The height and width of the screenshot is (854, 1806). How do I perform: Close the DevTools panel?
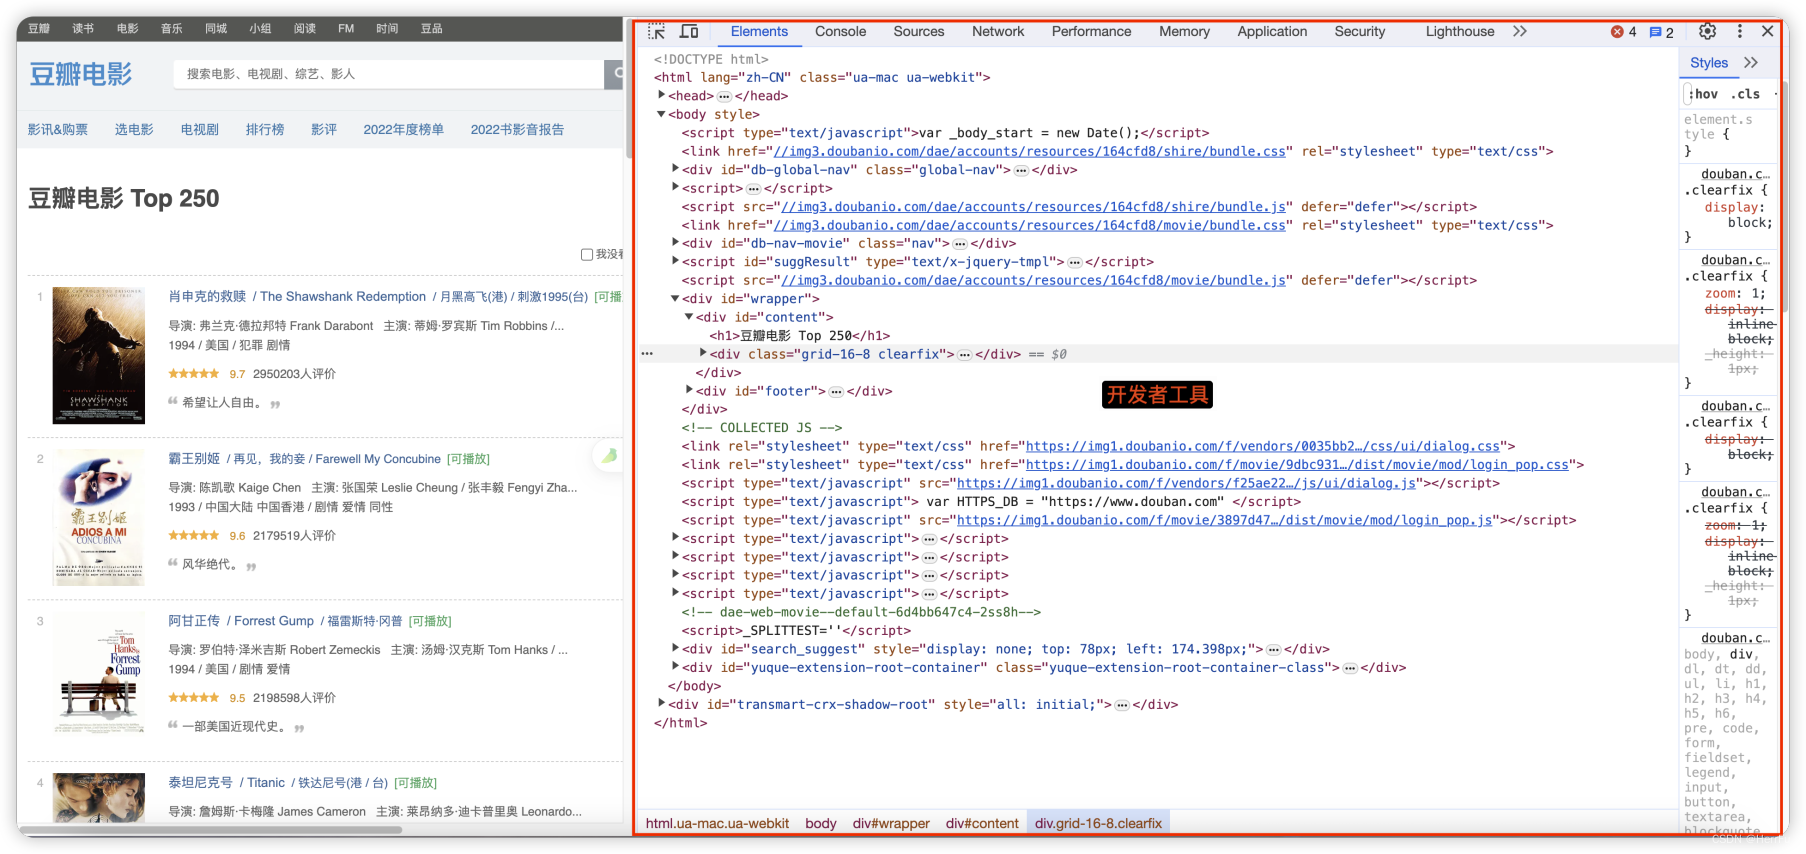[1768, 32]
